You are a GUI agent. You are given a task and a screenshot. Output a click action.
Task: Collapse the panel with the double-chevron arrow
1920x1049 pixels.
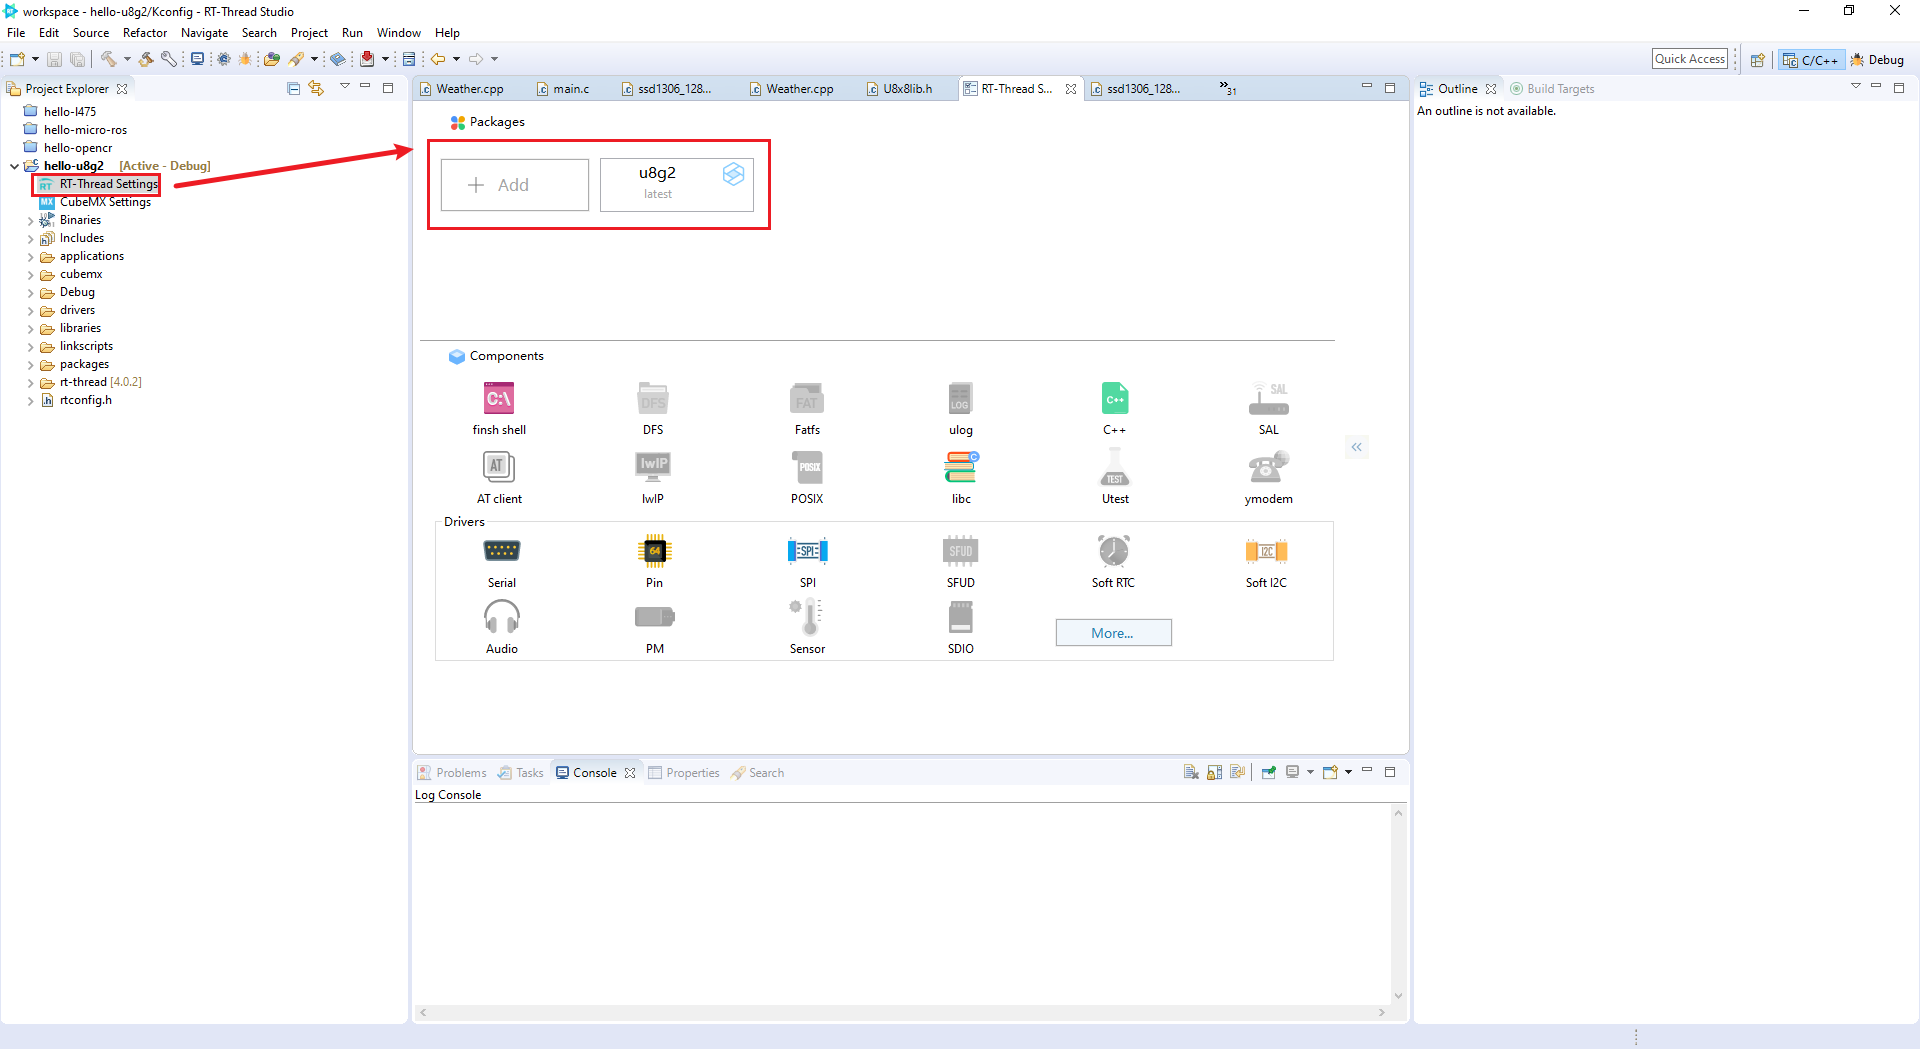point(1357,447)
